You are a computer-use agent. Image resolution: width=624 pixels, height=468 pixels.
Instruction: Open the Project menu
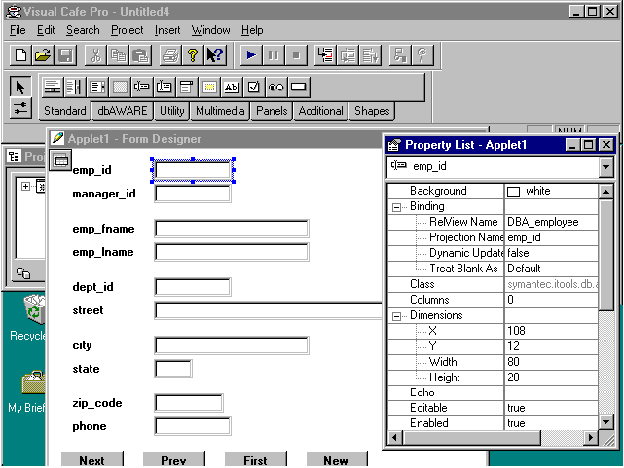pyautogui.click(x=127, y=30)
